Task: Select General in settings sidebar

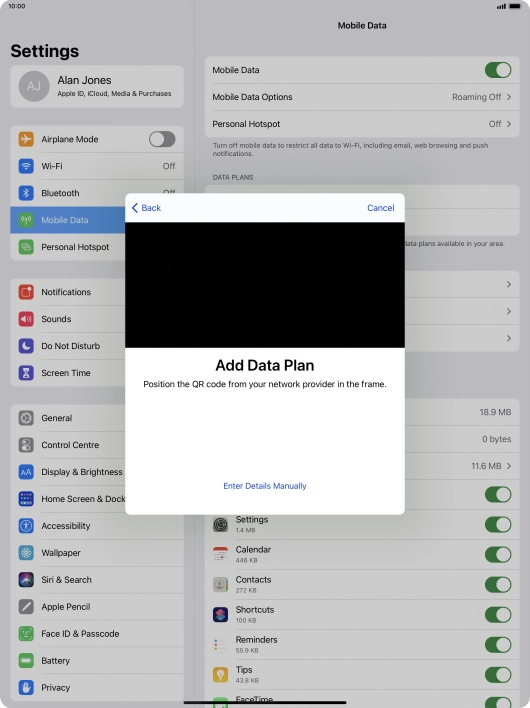Action: (68, 418)
